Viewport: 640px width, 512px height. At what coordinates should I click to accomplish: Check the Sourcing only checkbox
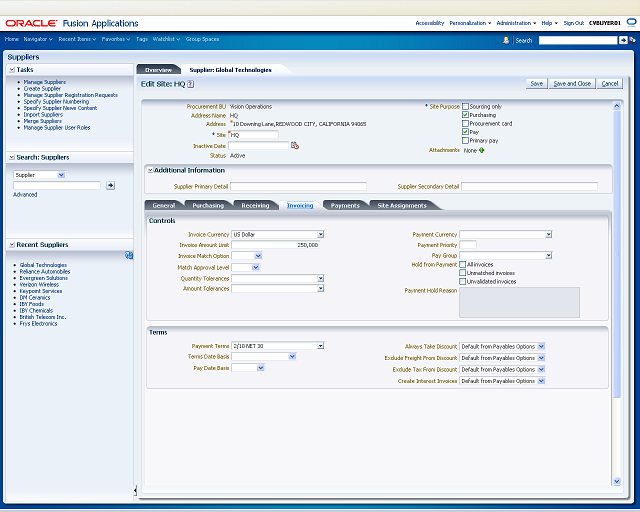click(465, 107)
